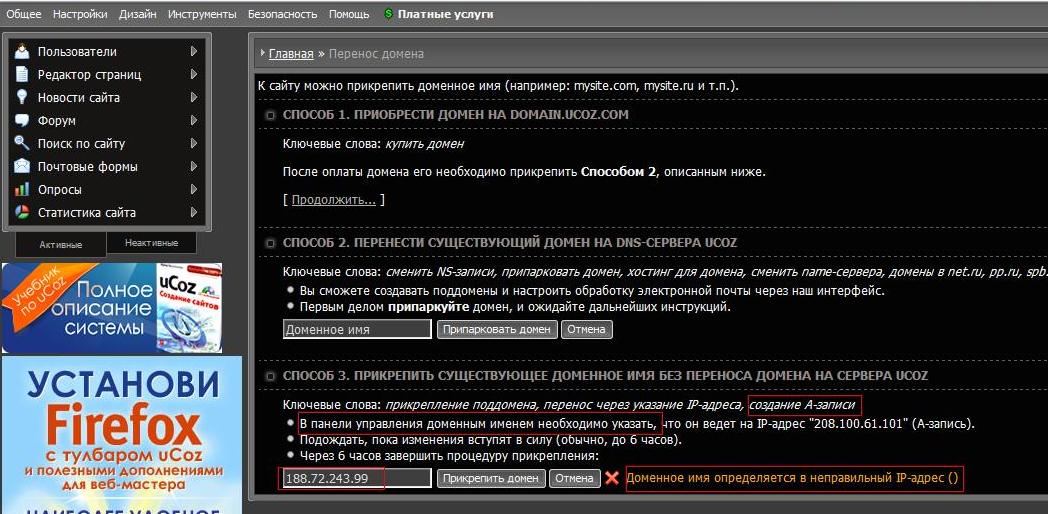
Task: Follow the Главная breadcrumb link
Action: (x=291, y=54)
